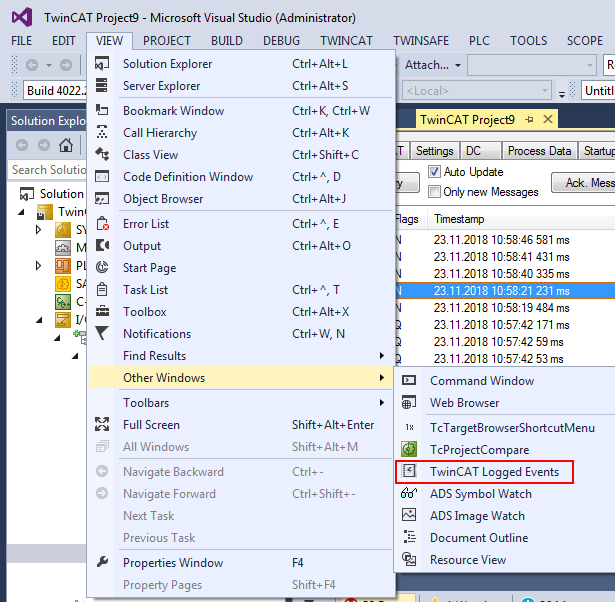The width and height of the screenshot is (615, 602).
Task: Select the Other Windows menu item
Action: tap(240, 377)
